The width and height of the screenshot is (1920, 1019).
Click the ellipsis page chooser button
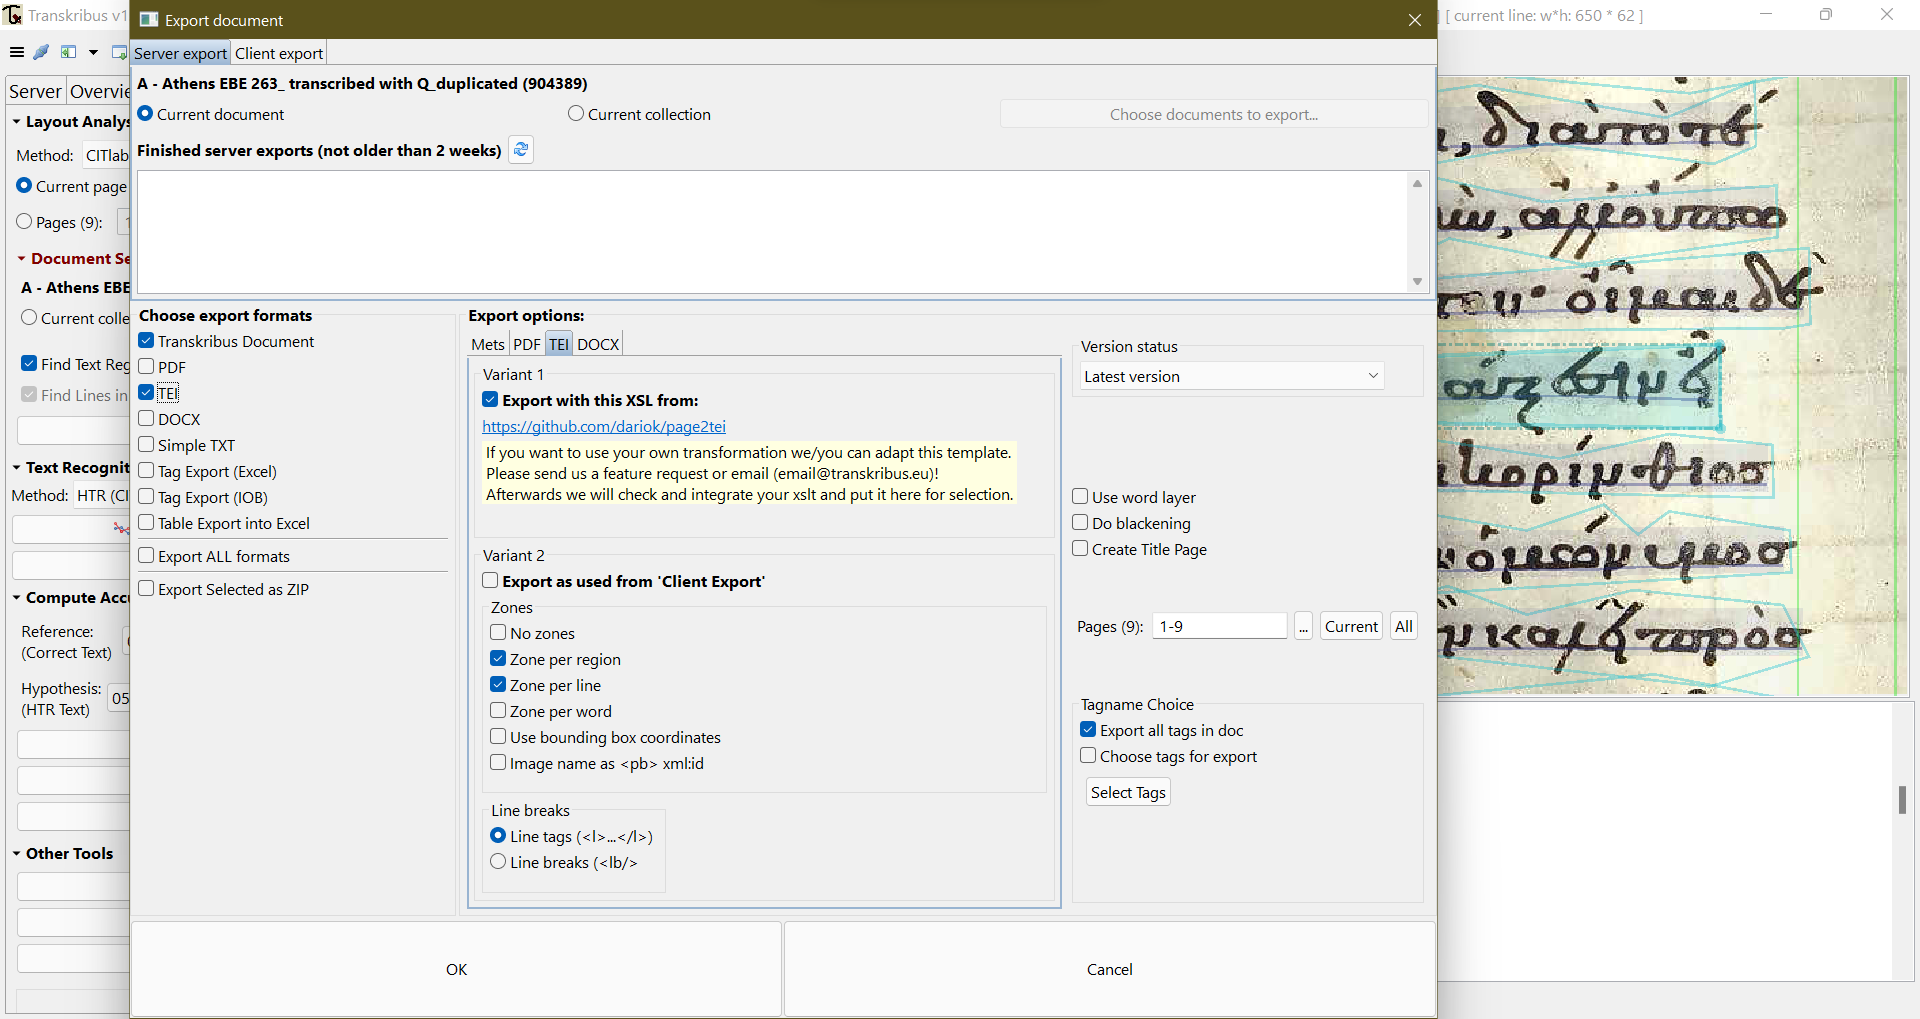(1303, 626)
